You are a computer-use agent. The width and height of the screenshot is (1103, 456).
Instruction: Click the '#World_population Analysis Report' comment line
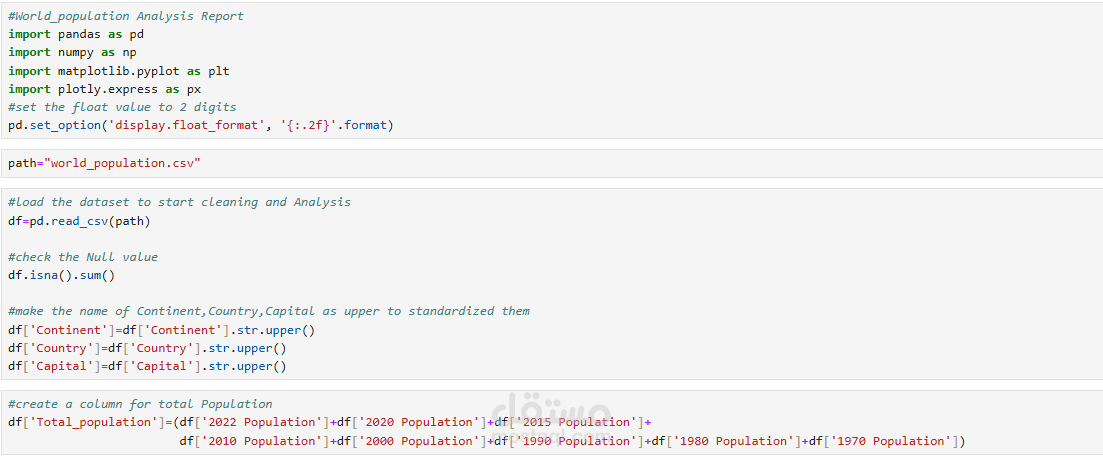point(126,15)
